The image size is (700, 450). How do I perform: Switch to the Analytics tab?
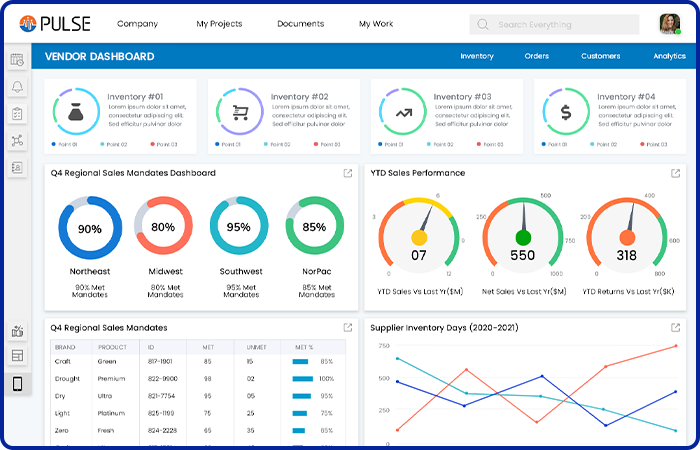[669, 56]
